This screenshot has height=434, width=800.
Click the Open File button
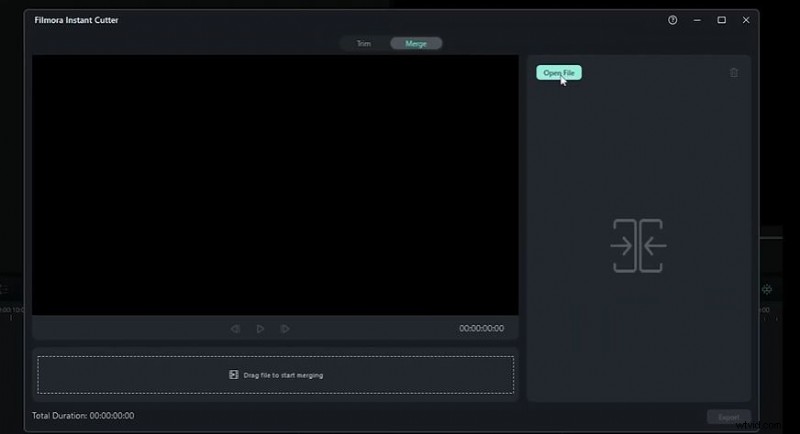point(559,73)
